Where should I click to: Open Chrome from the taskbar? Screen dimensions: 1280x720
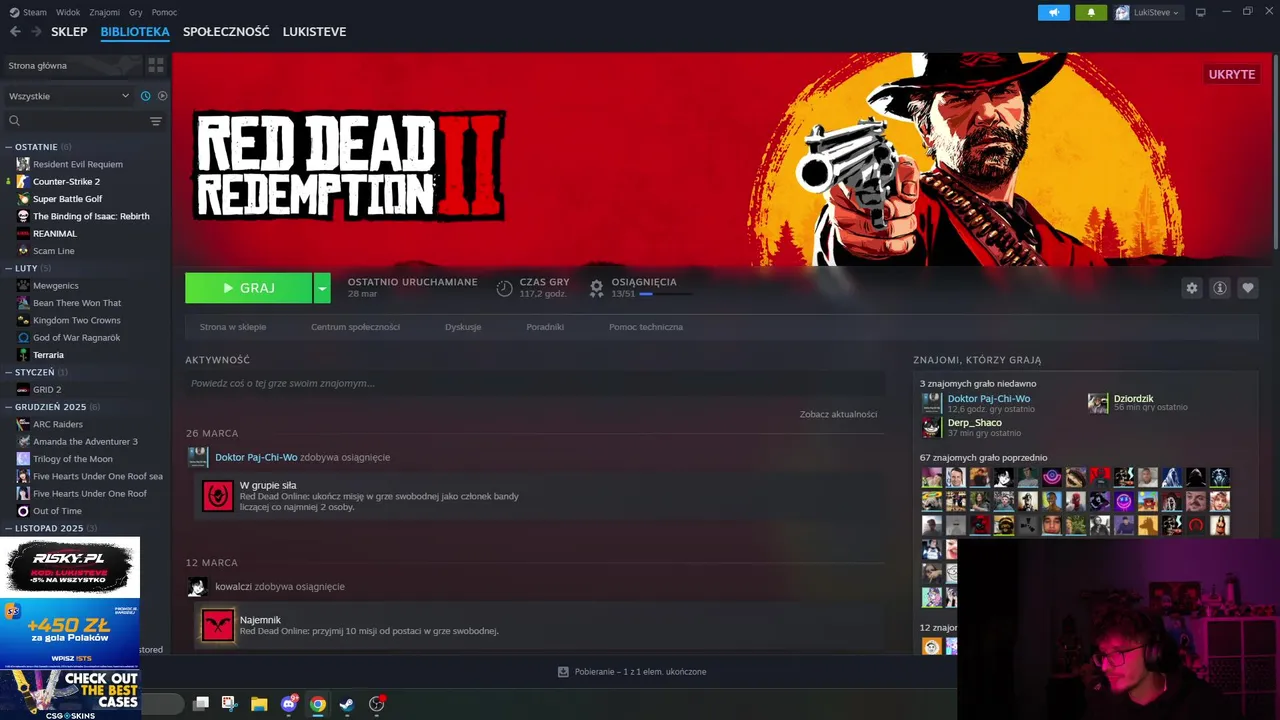tap(318, 704)
